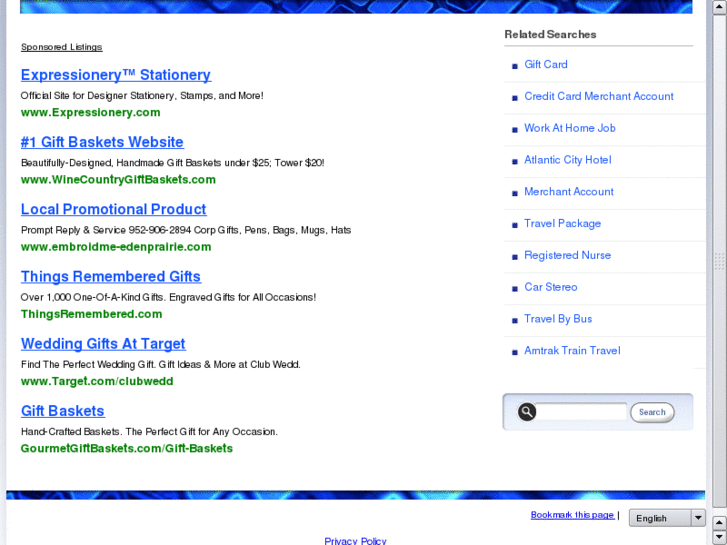Click text 'Hand-Crafted Baskets. The Perfect Gift'
The width and height of the screenshot is (727, 545).
point(108,432)
